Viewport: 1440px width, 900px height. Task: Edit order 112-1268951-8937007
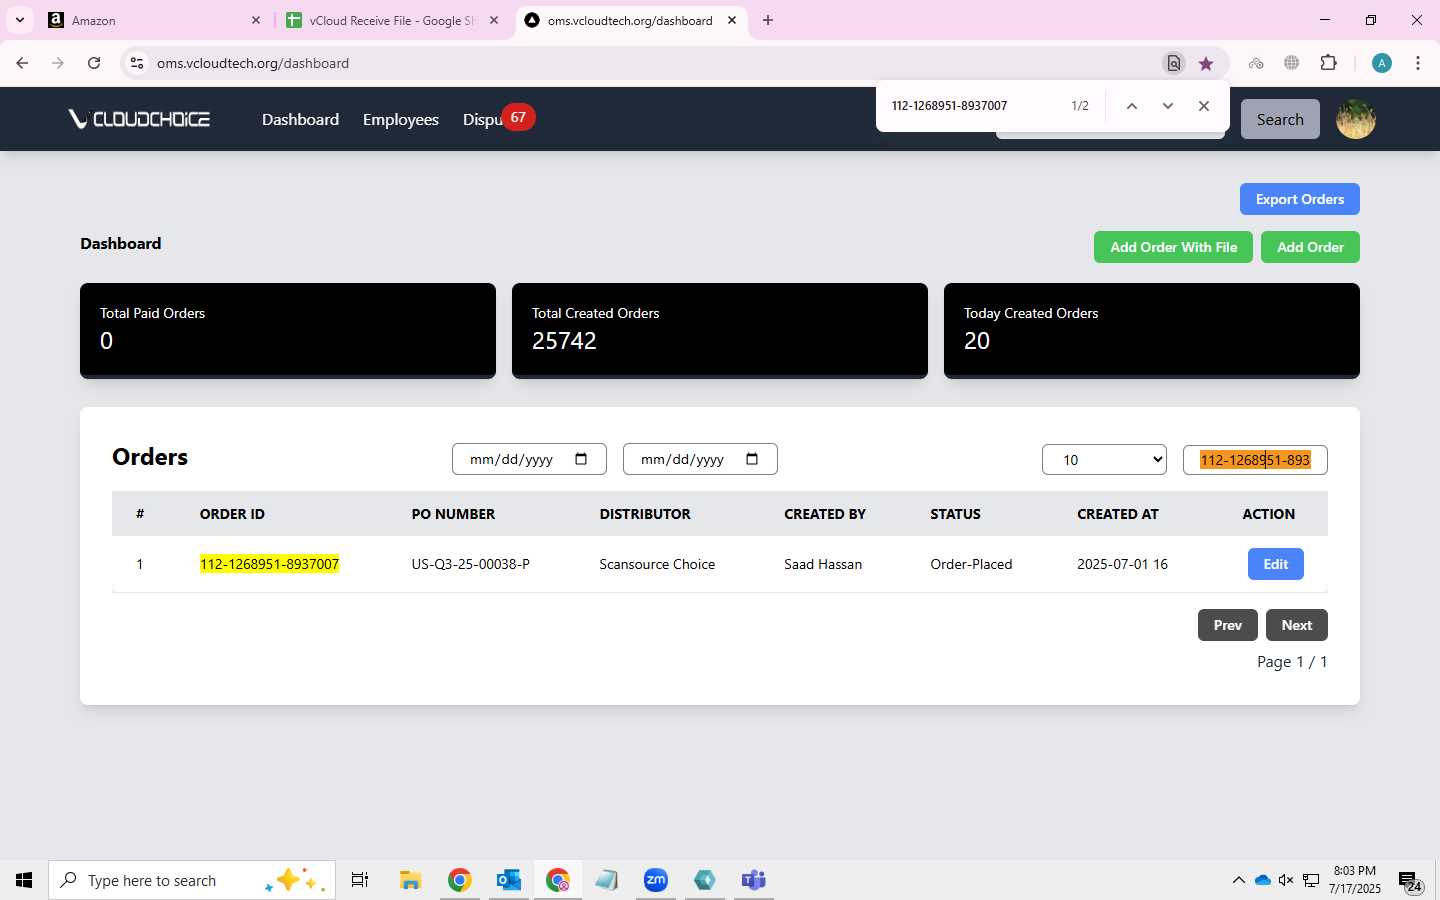coord(1275,564)
